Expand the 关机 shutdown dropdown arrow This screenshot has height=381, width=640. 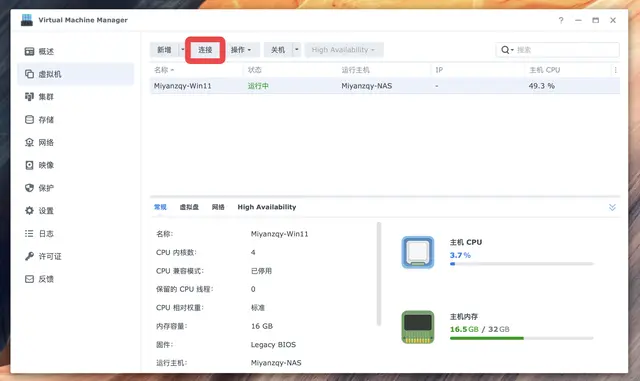click(x=297, y=50)
